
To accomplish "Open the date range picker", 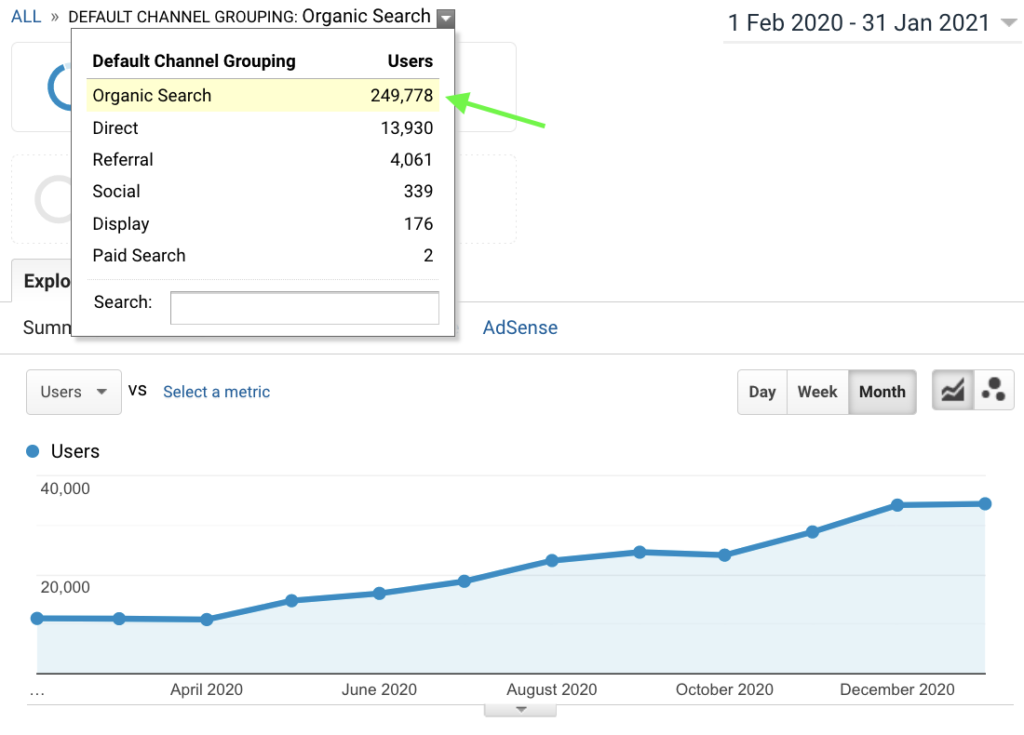I will click(x=872, y=23).
